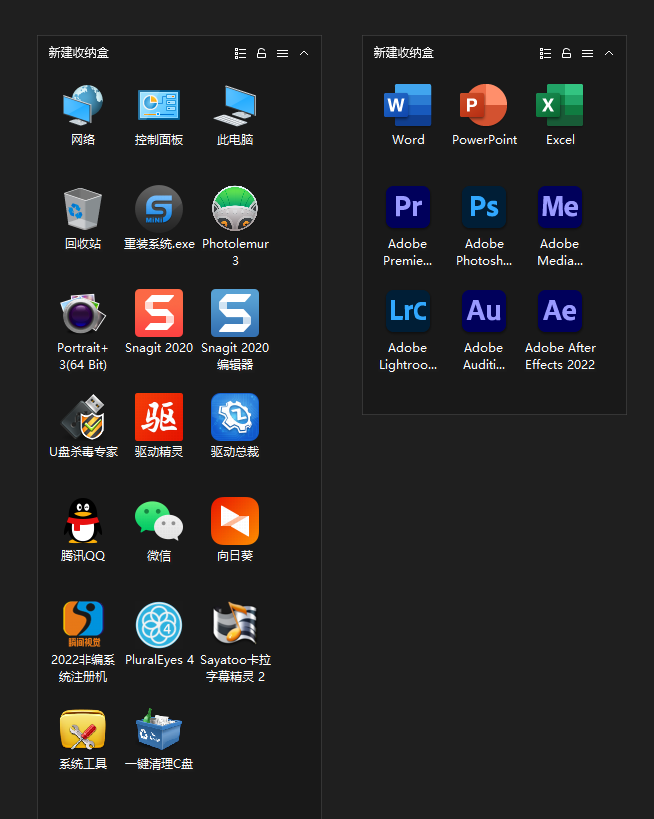This screenshot has height=819, width=654.
Task: Open the left box hamburger menu
Action: pos(283,53)
